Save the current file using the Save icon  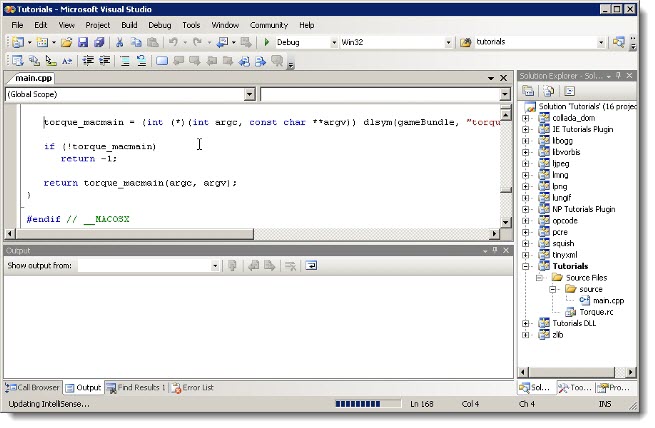[x=83, y=43]
